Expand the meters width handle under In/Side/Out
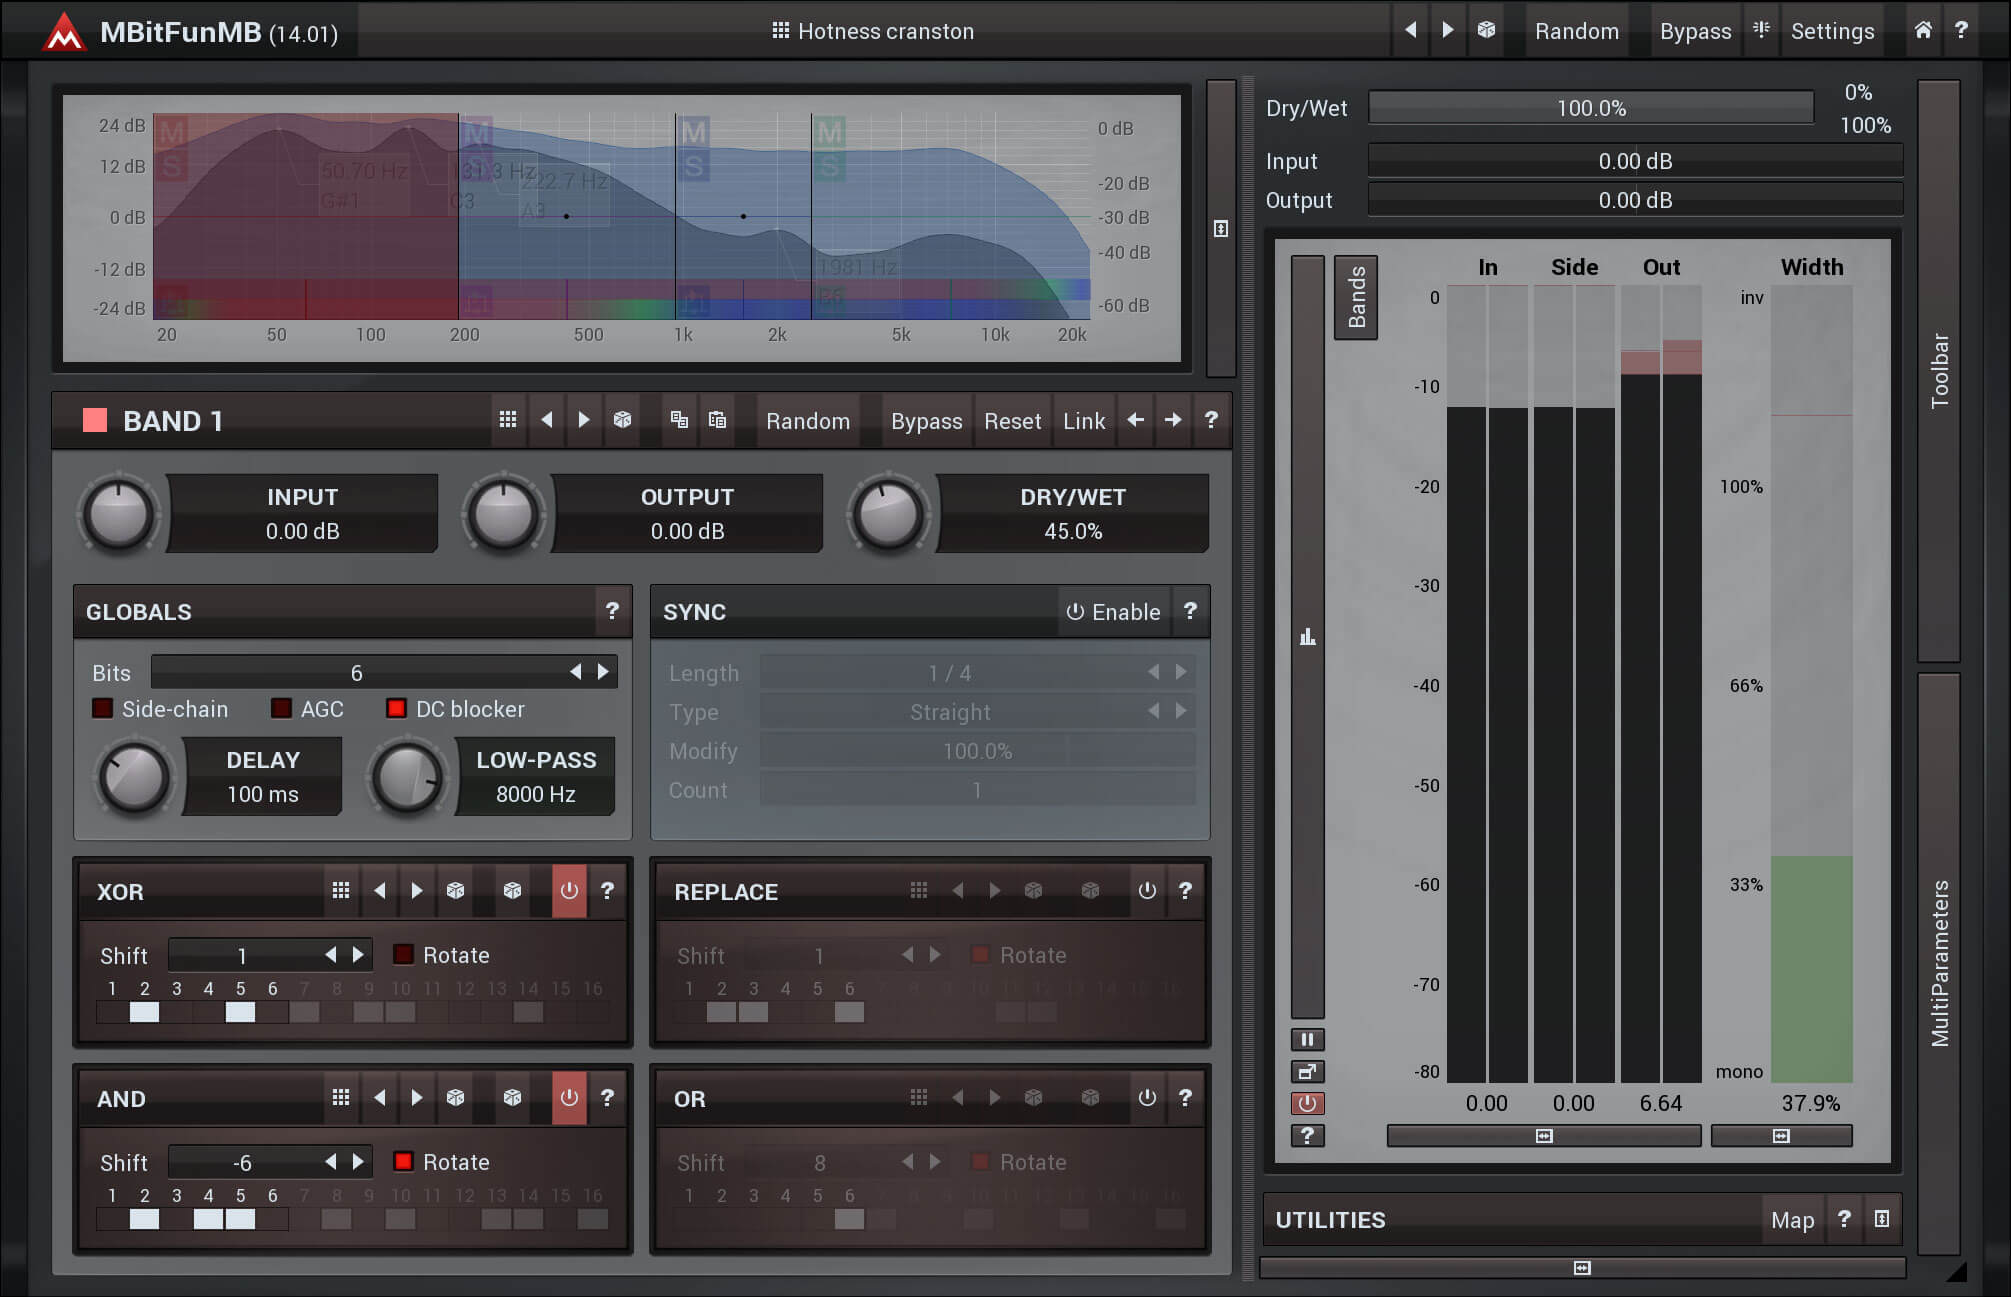The width and height of the screenshot is (2011, 1297). (x=1544, y=1136)
